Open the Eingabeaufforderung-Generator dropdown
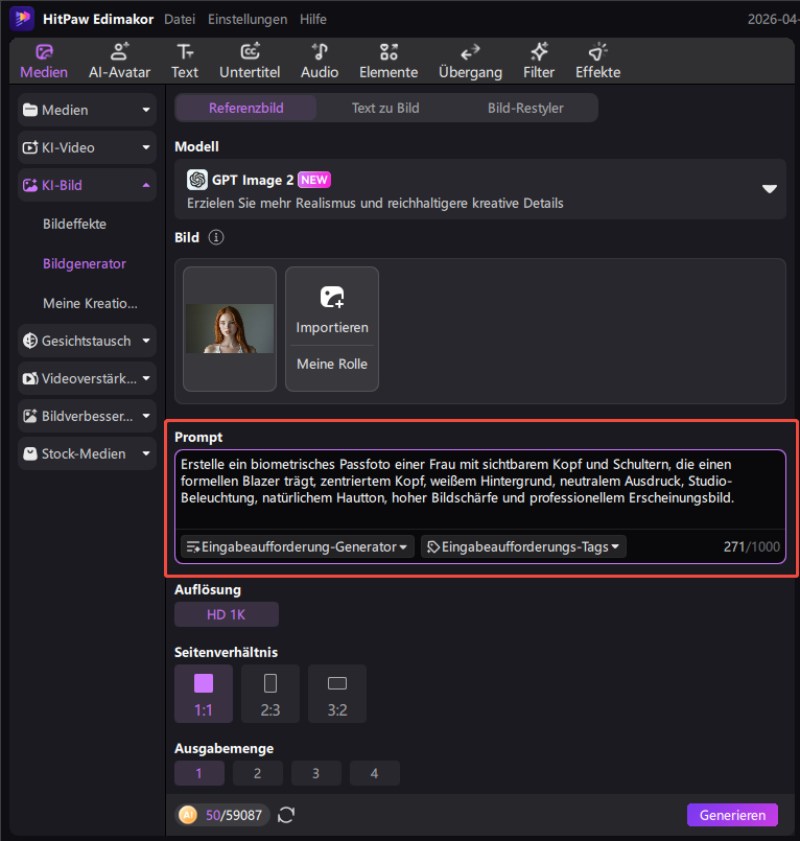Viewport: 800px width, 841px height. pos(297,547)
